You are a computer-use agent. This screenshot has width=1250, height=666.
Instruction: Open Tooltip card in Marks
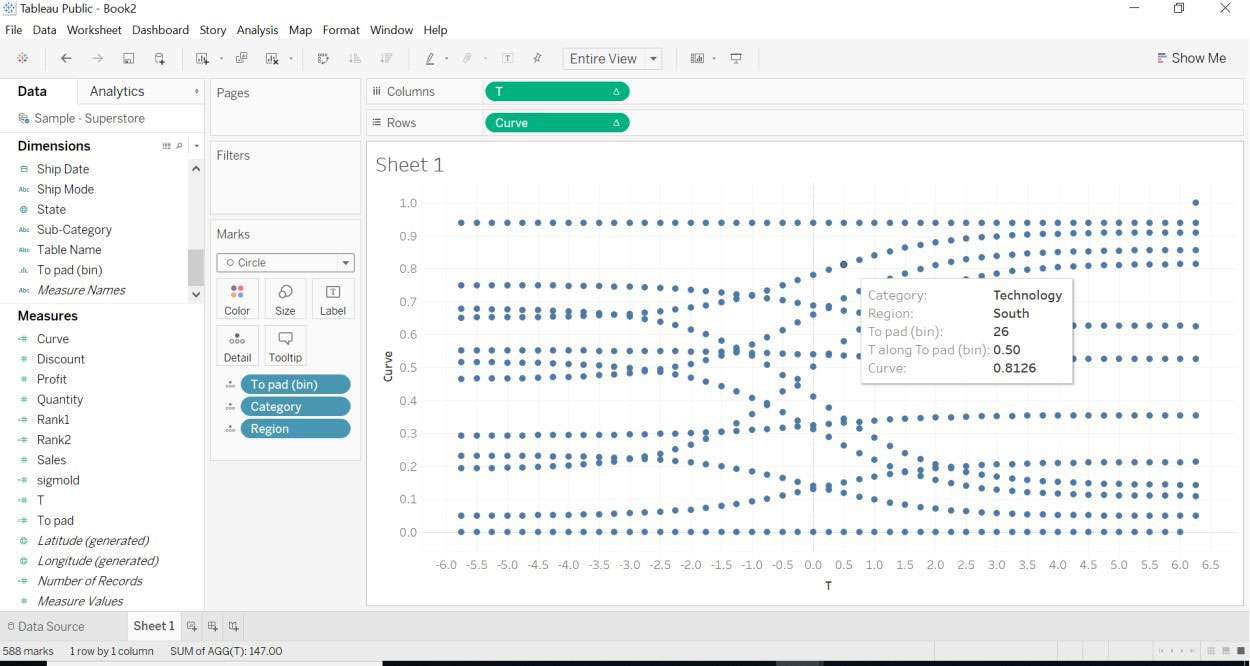(285, 345)
